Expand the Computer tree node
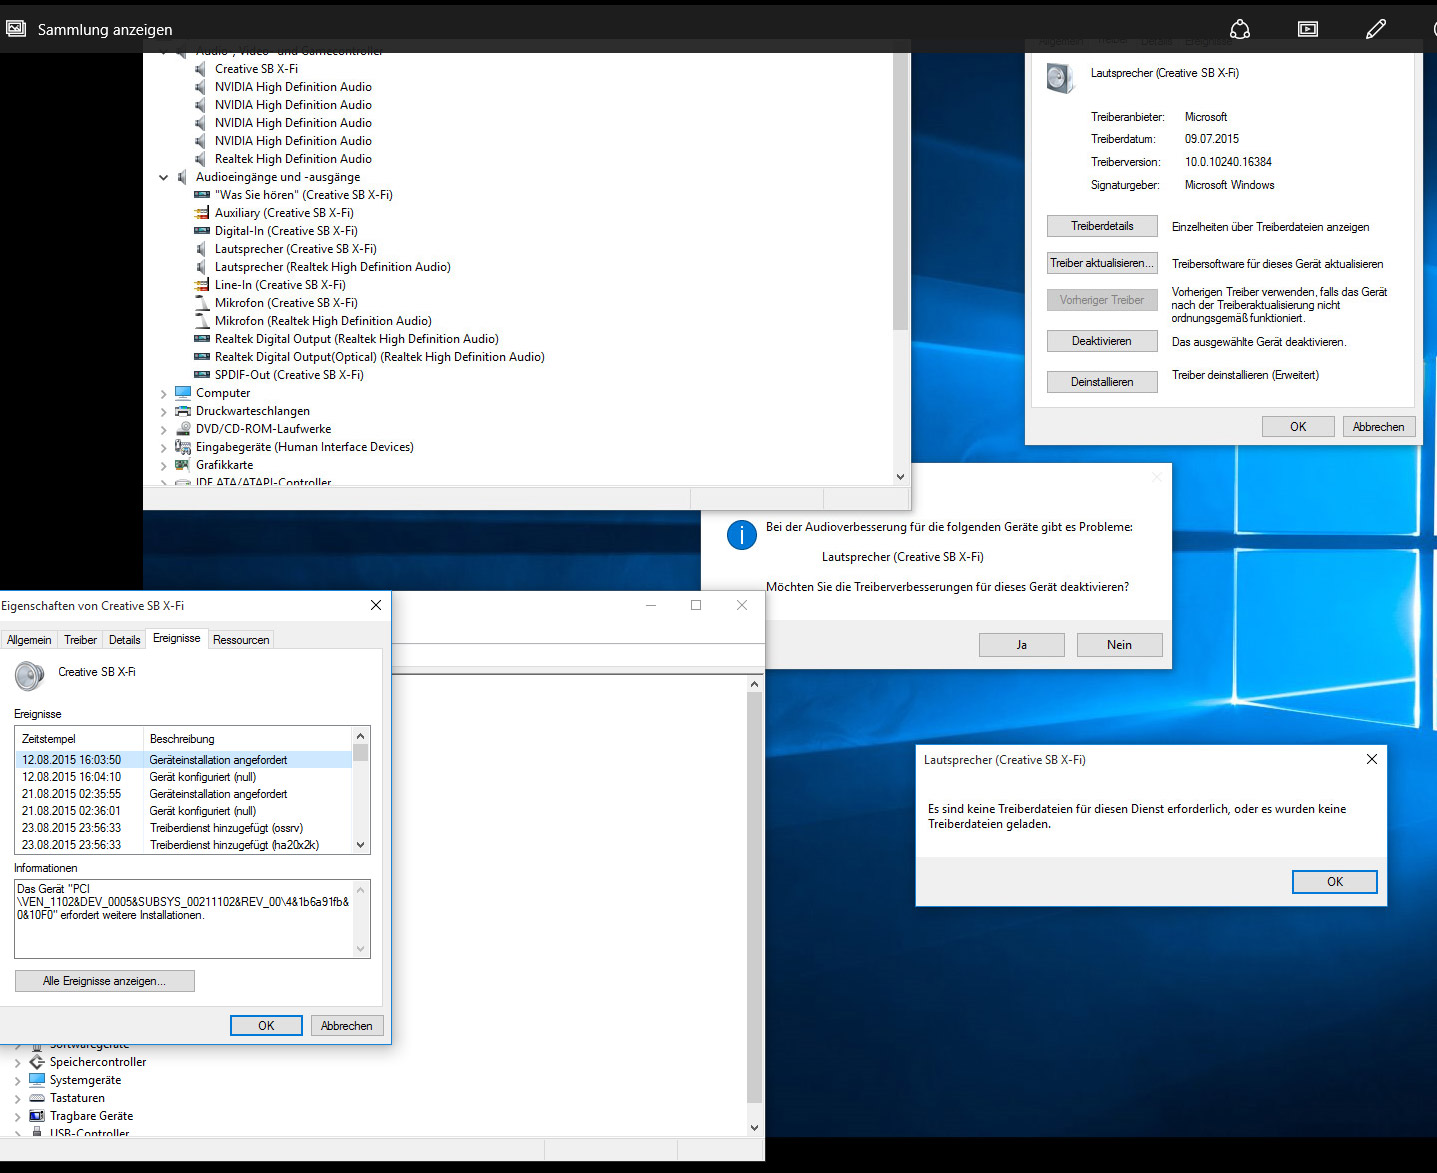 (163, 394)
